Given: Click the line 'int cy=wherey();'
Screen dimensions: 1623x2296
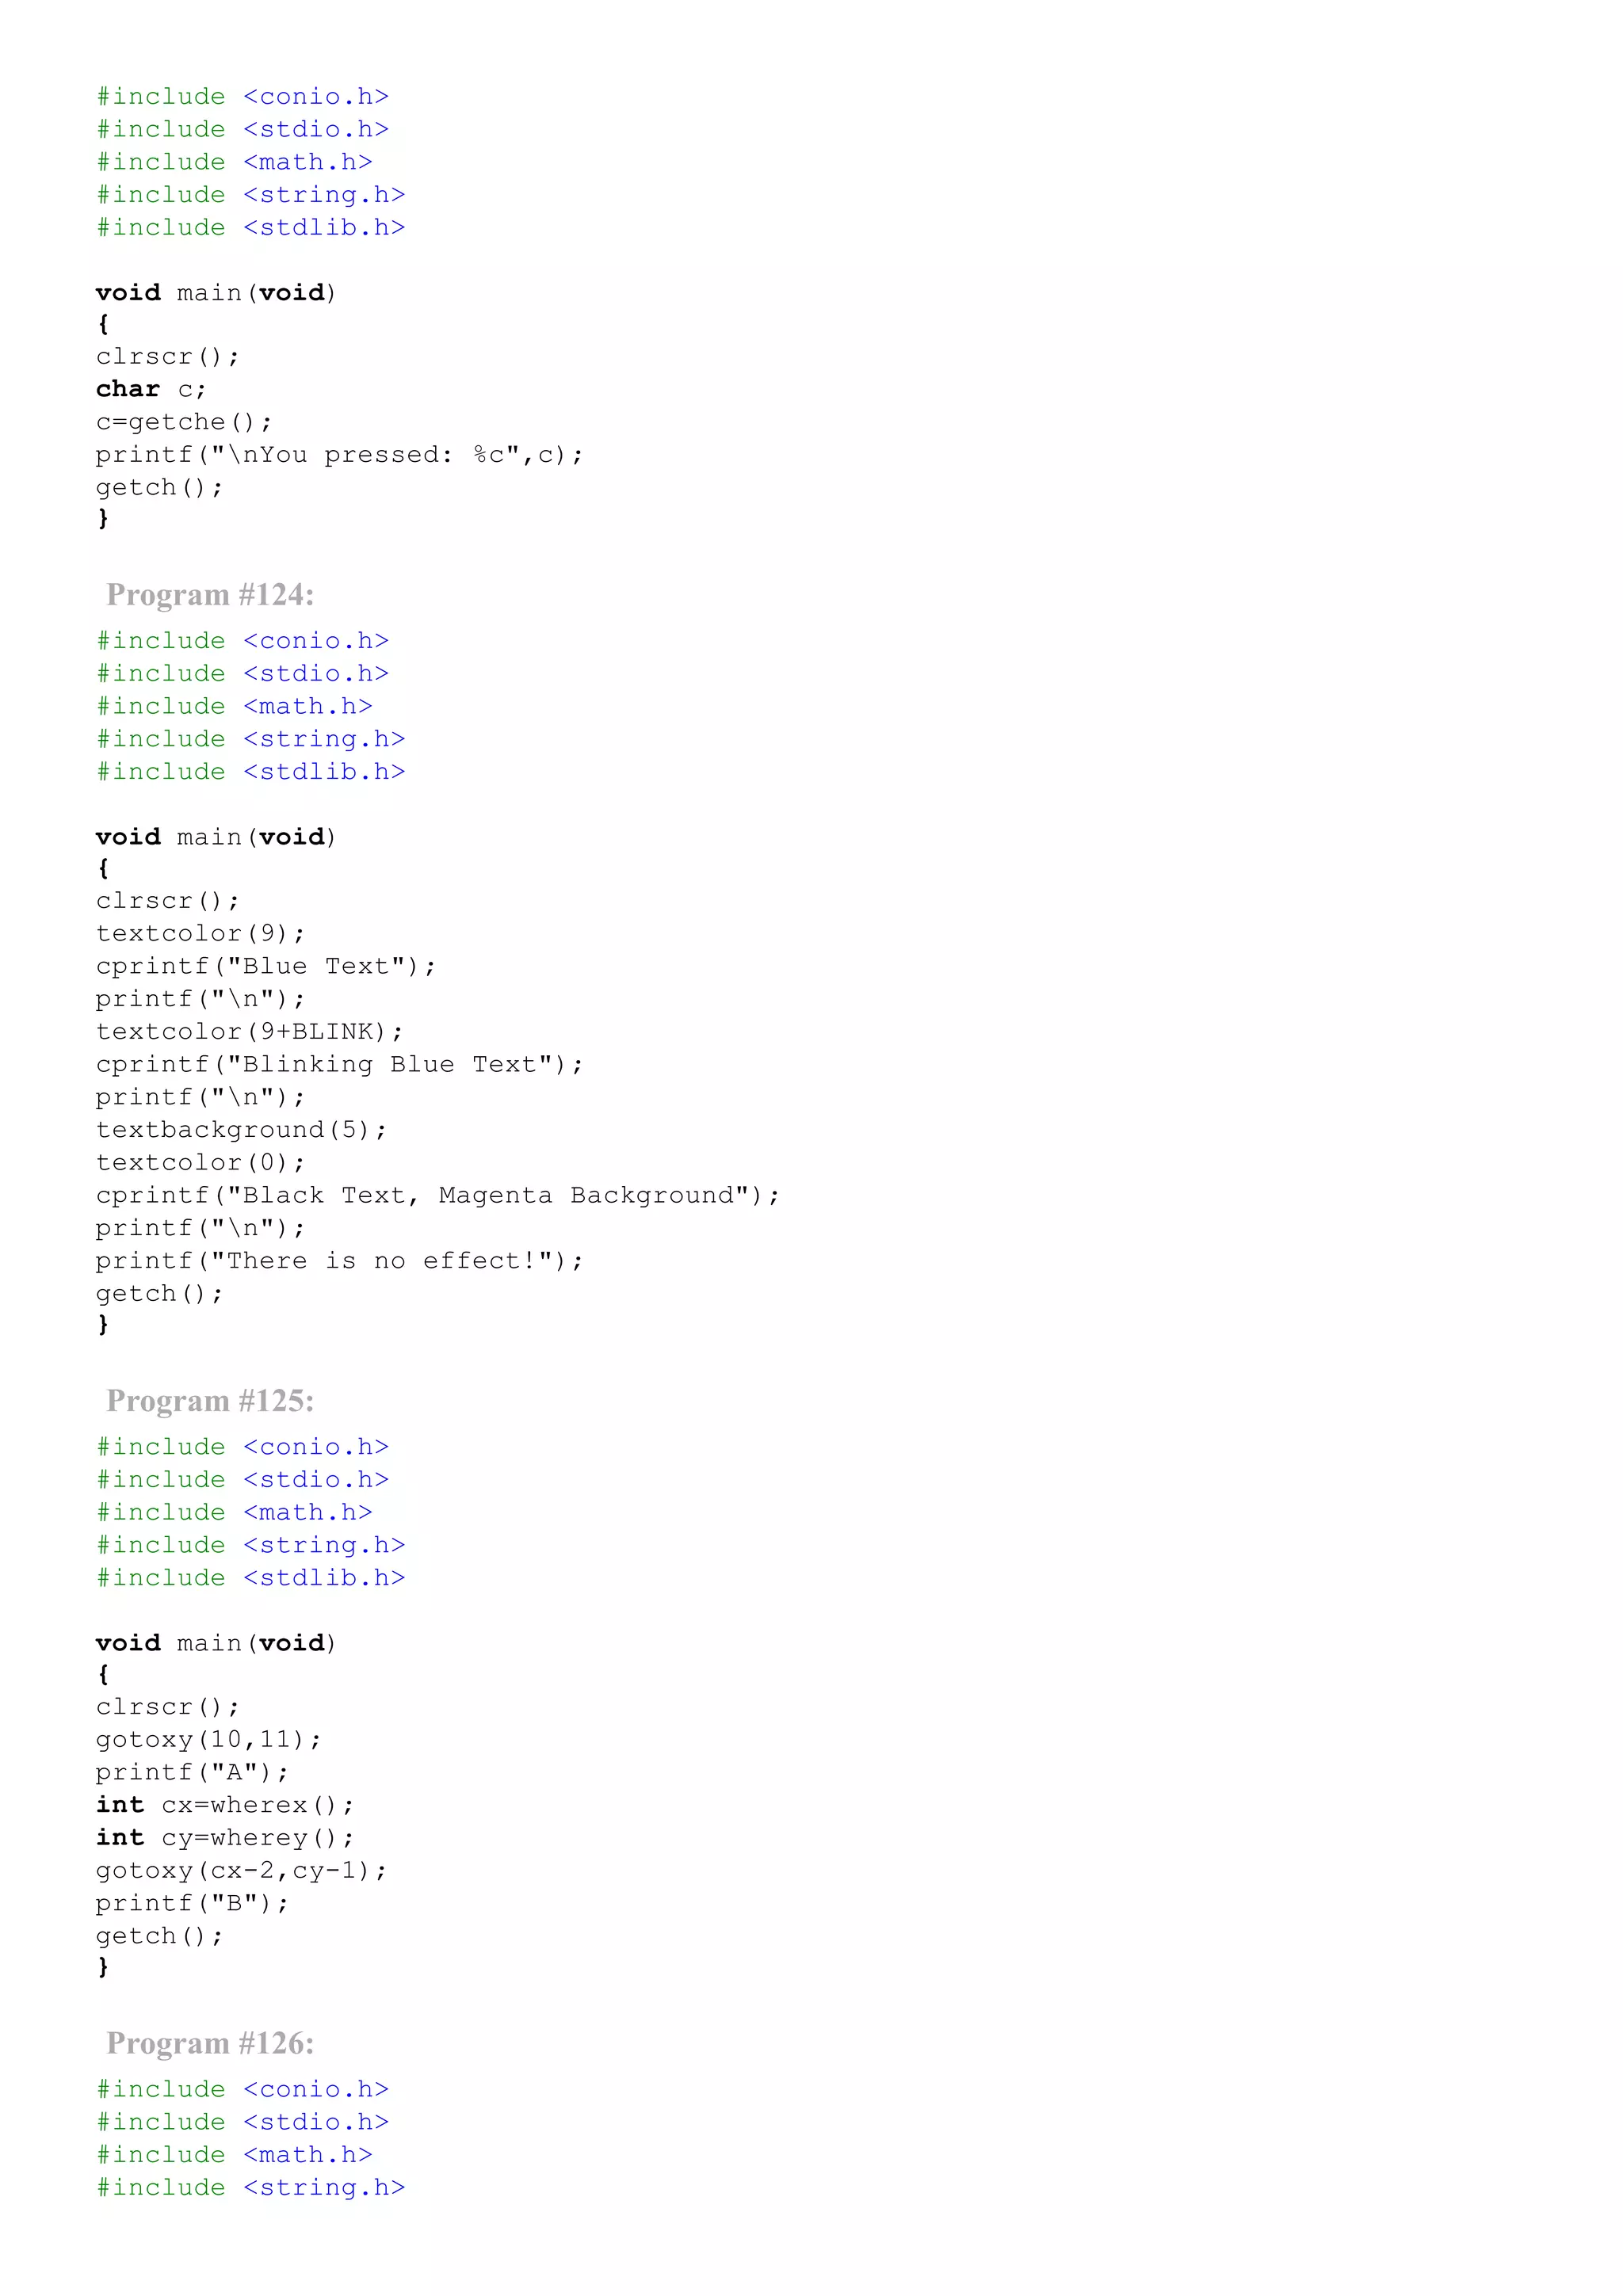Looking at the screenshot, I should (225, 1838).
